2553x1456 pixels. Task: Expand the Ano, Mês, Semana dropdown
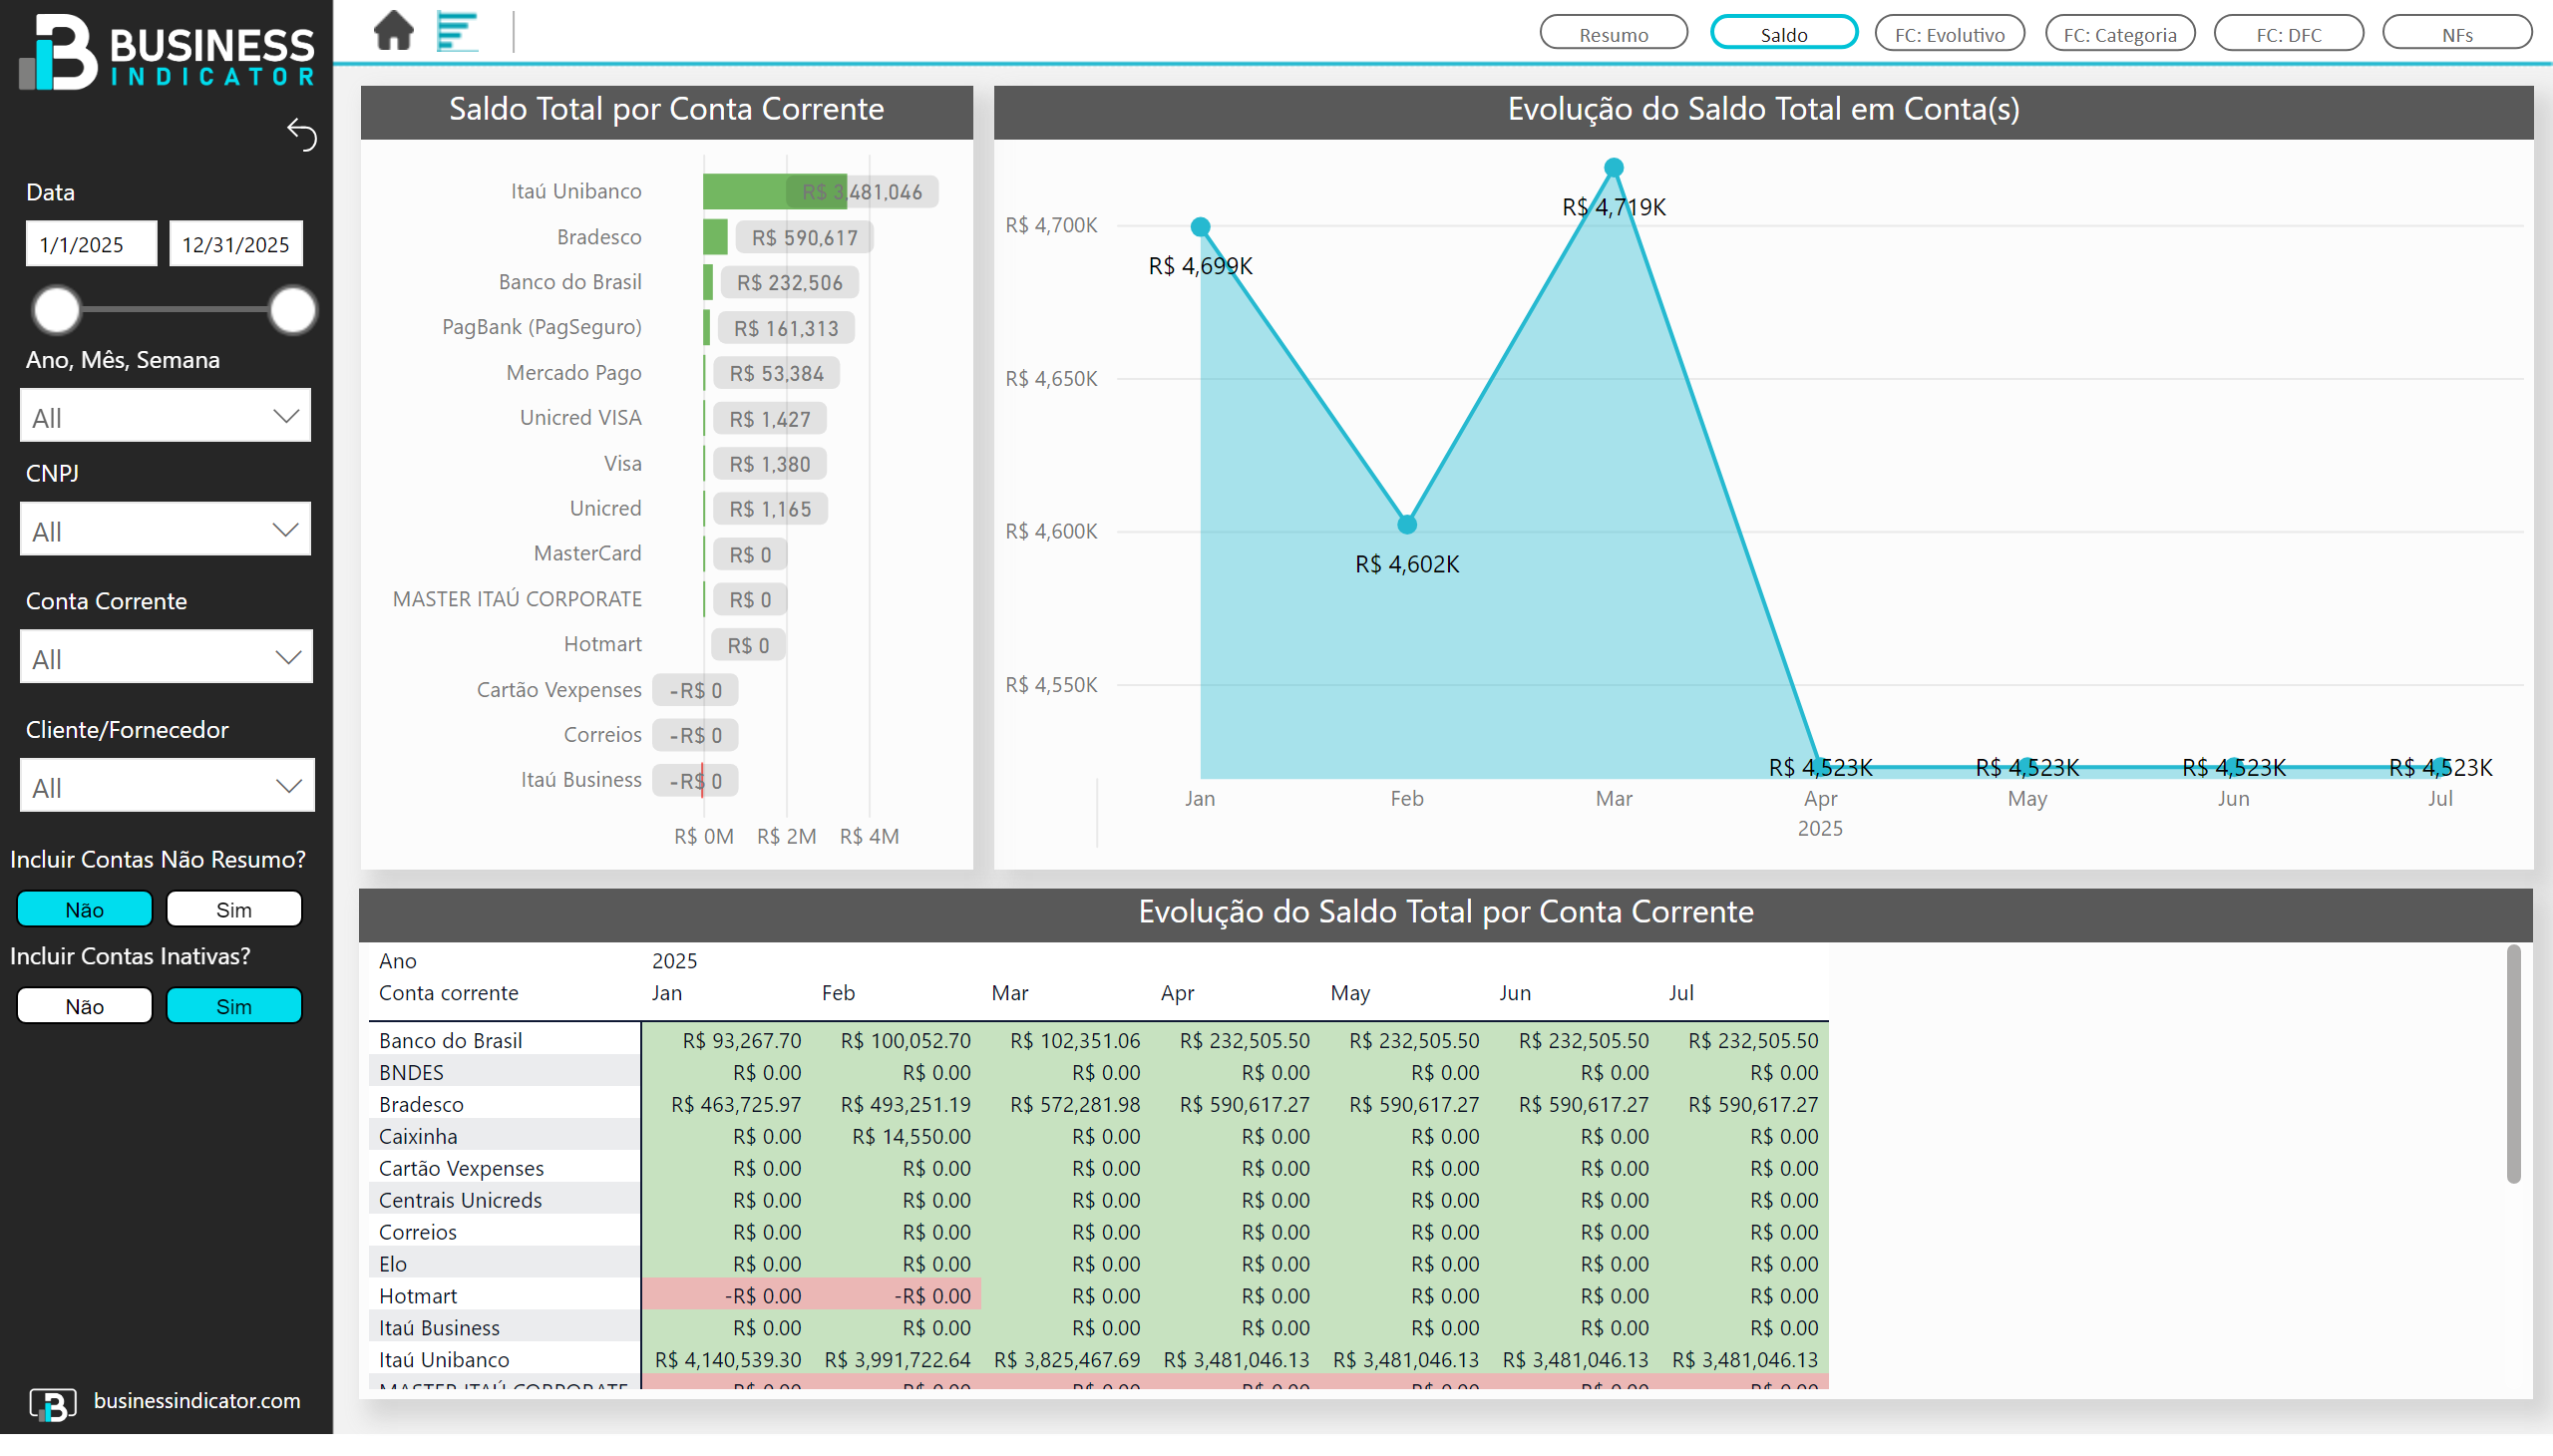(x=165, y=417)
